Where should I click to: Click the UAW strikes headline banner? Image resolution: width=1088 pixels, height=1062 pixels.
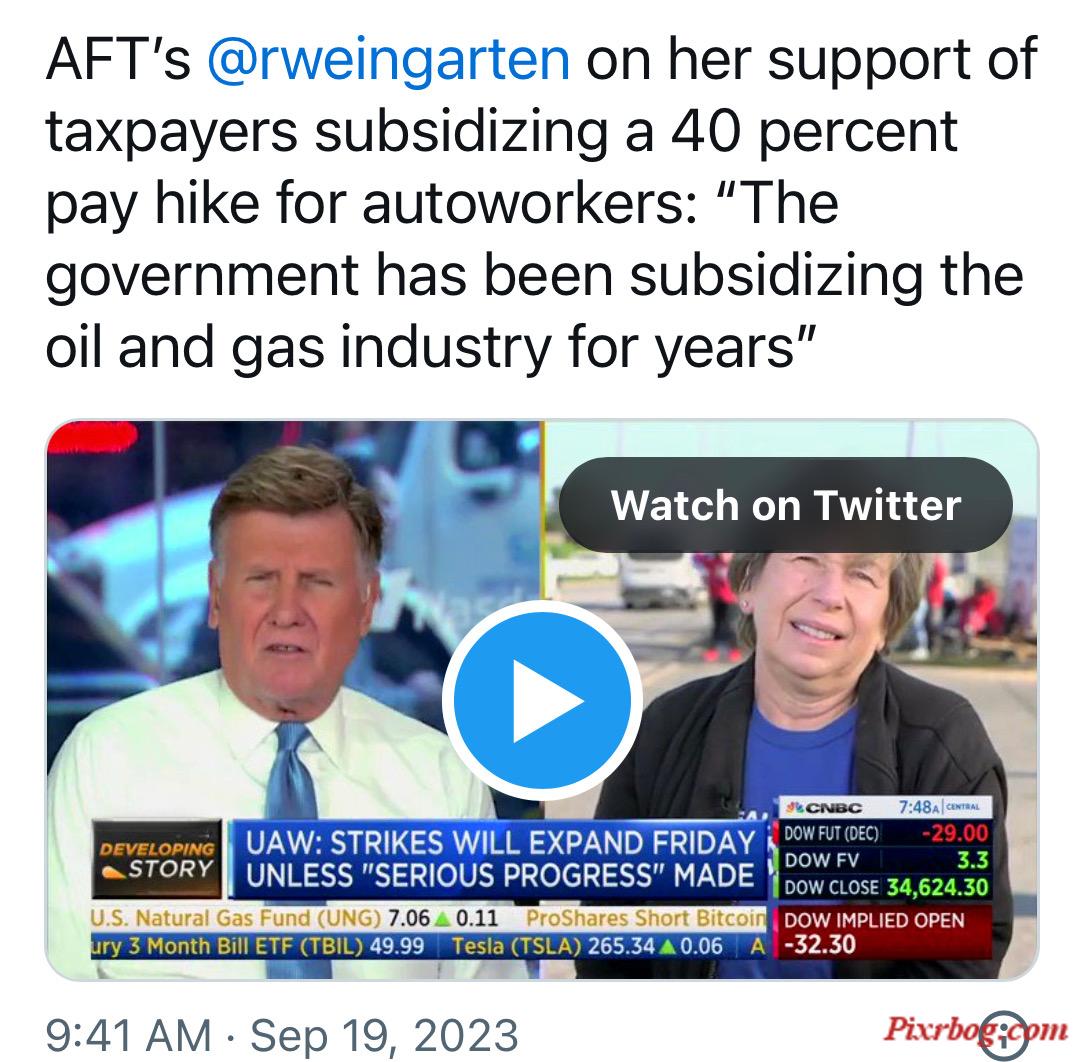click(x=500, y=859)
